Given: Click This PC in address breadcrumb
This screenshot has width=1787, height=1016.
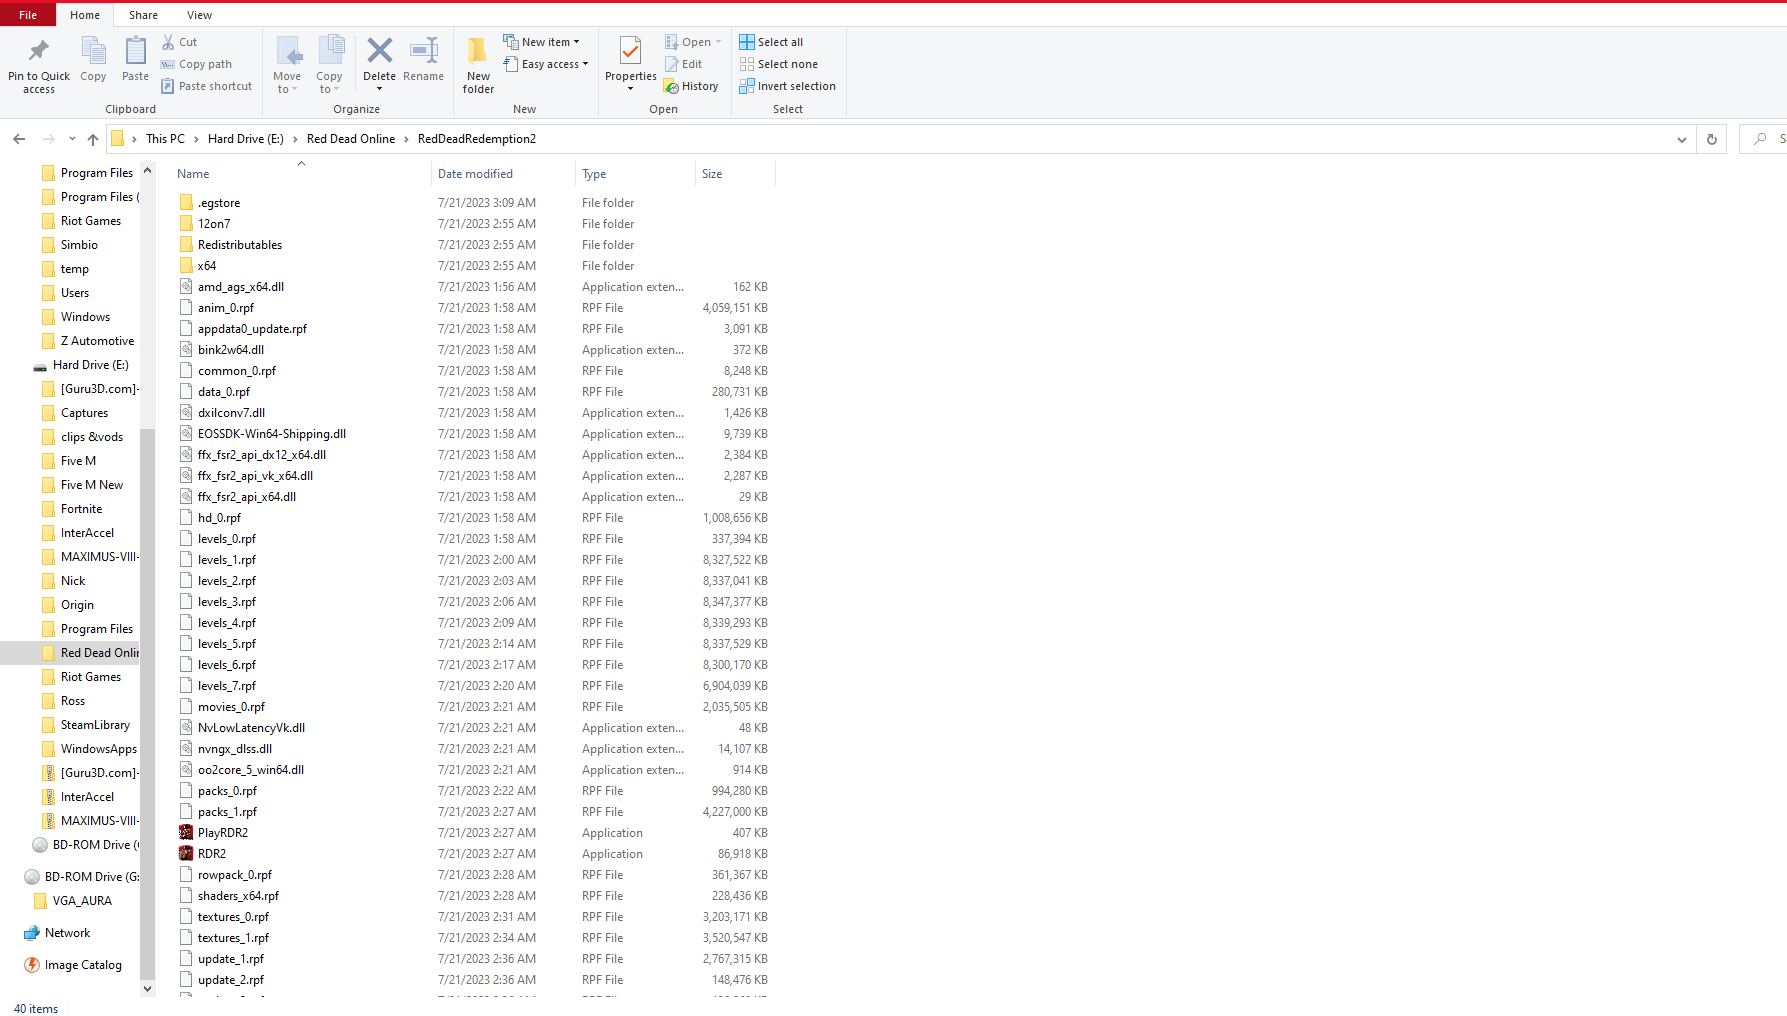Looking at the screenshot, I should click(165, 139).
